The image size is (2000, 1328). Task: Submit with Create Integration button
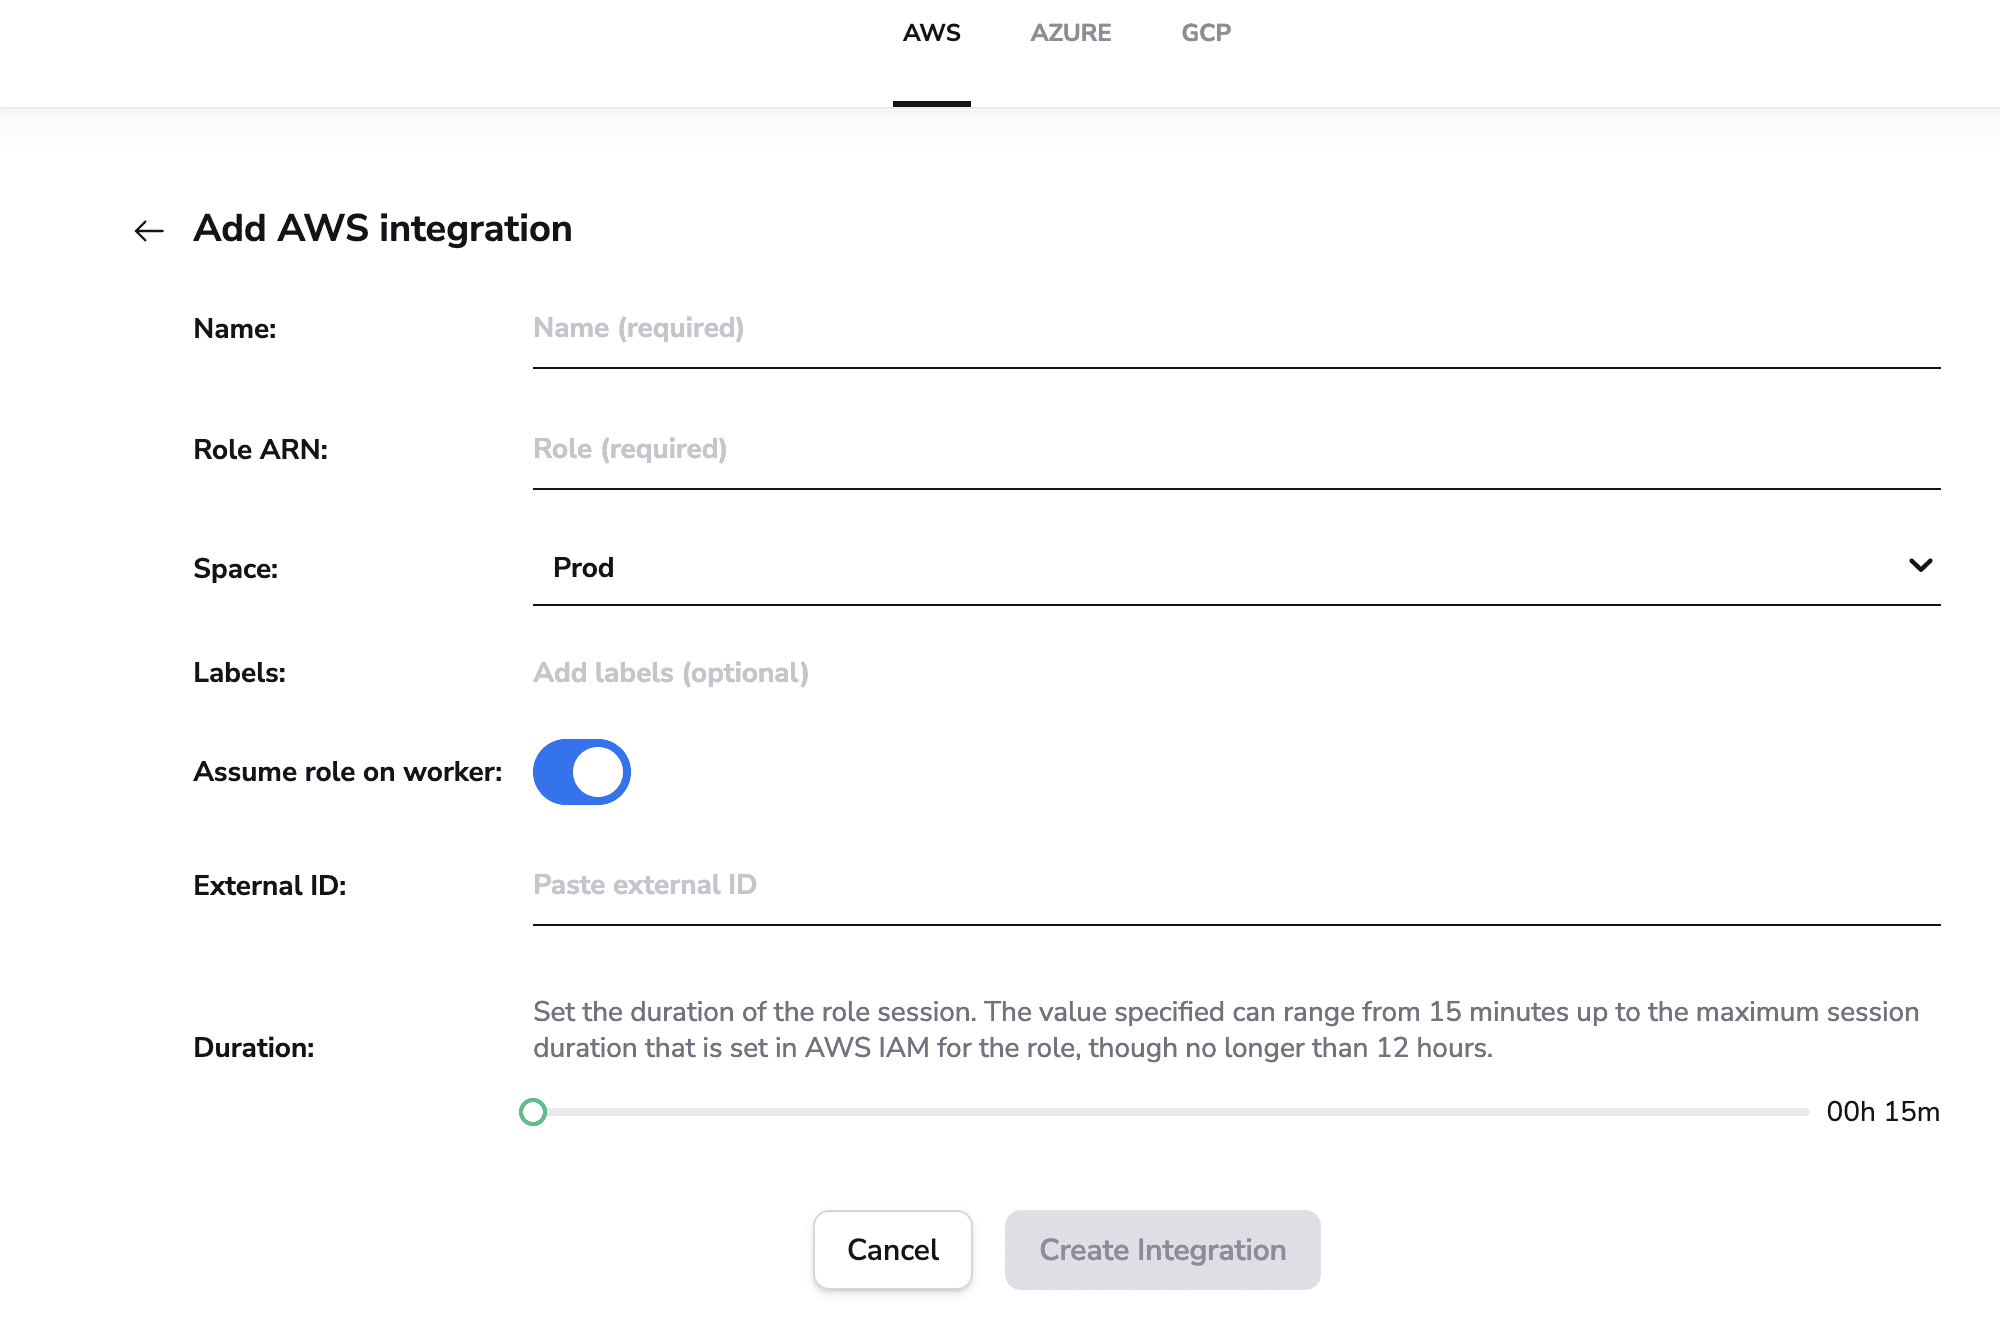1162,1250
